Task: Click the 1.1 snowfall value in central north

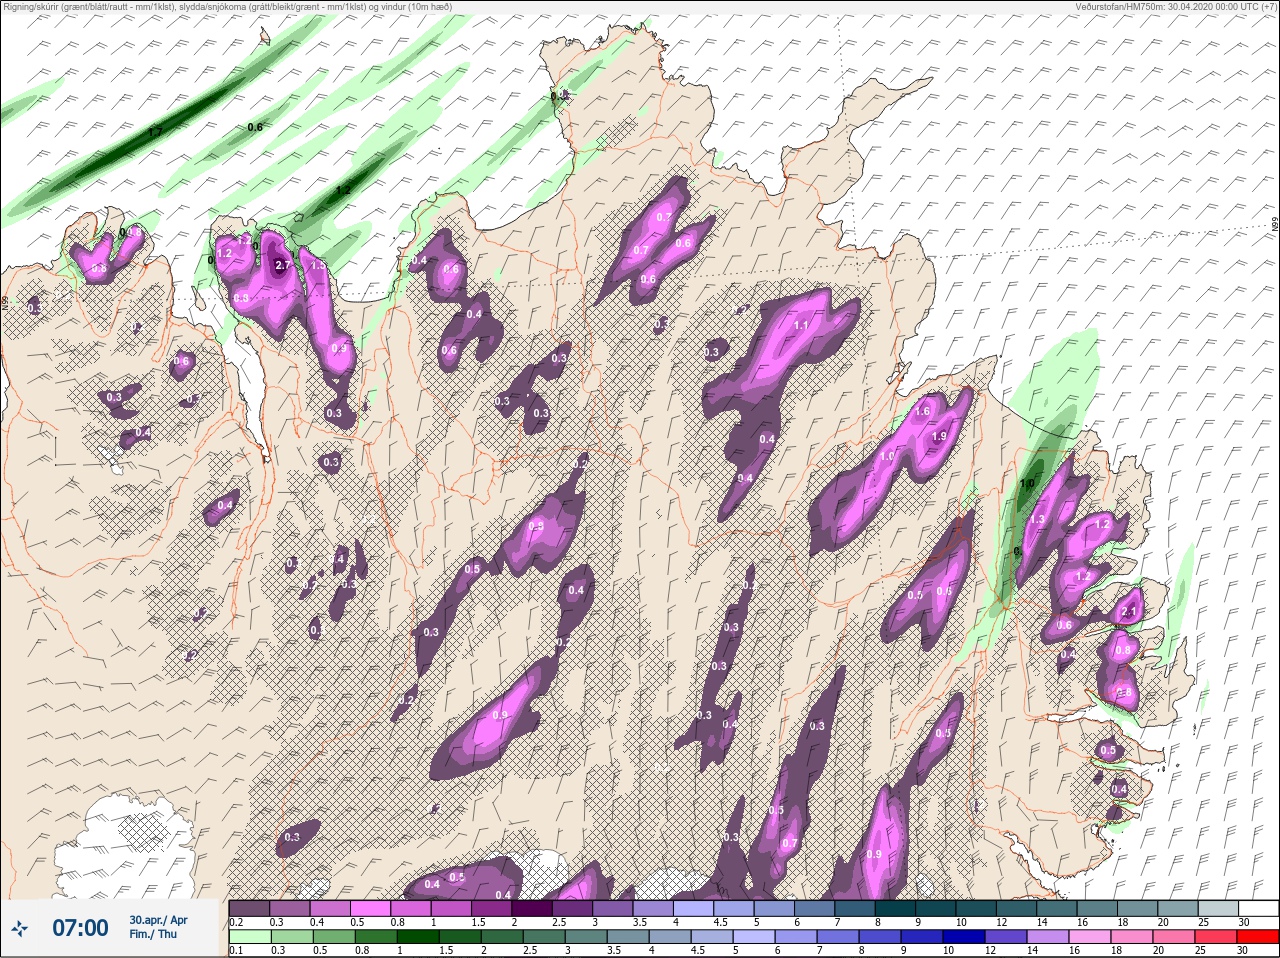Action: [801, 325]
